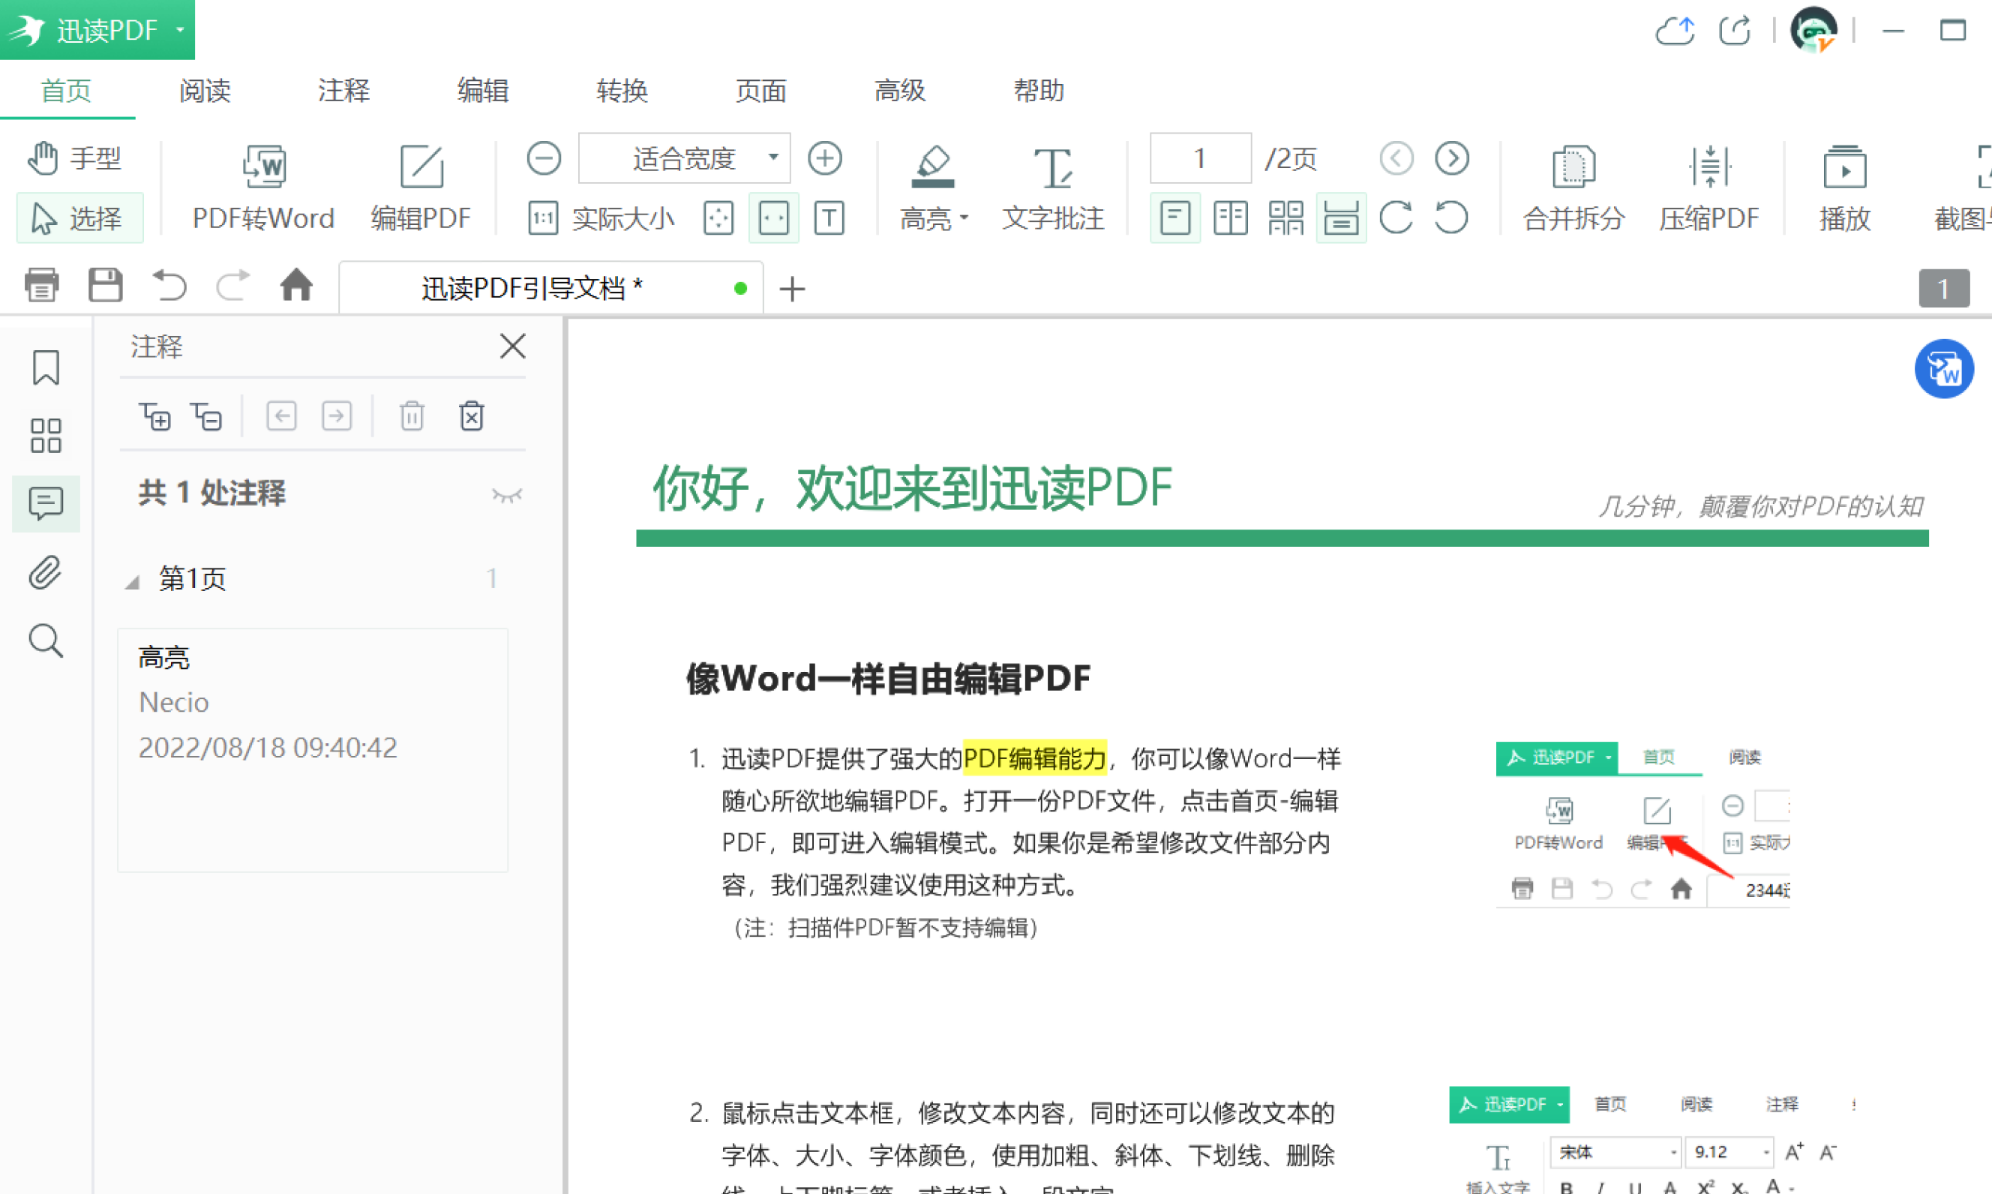Image resolution: width=1992 pixels, height=1194 pixels.
Task: Toggle fit-width view icon
Action: coord(774,218)
